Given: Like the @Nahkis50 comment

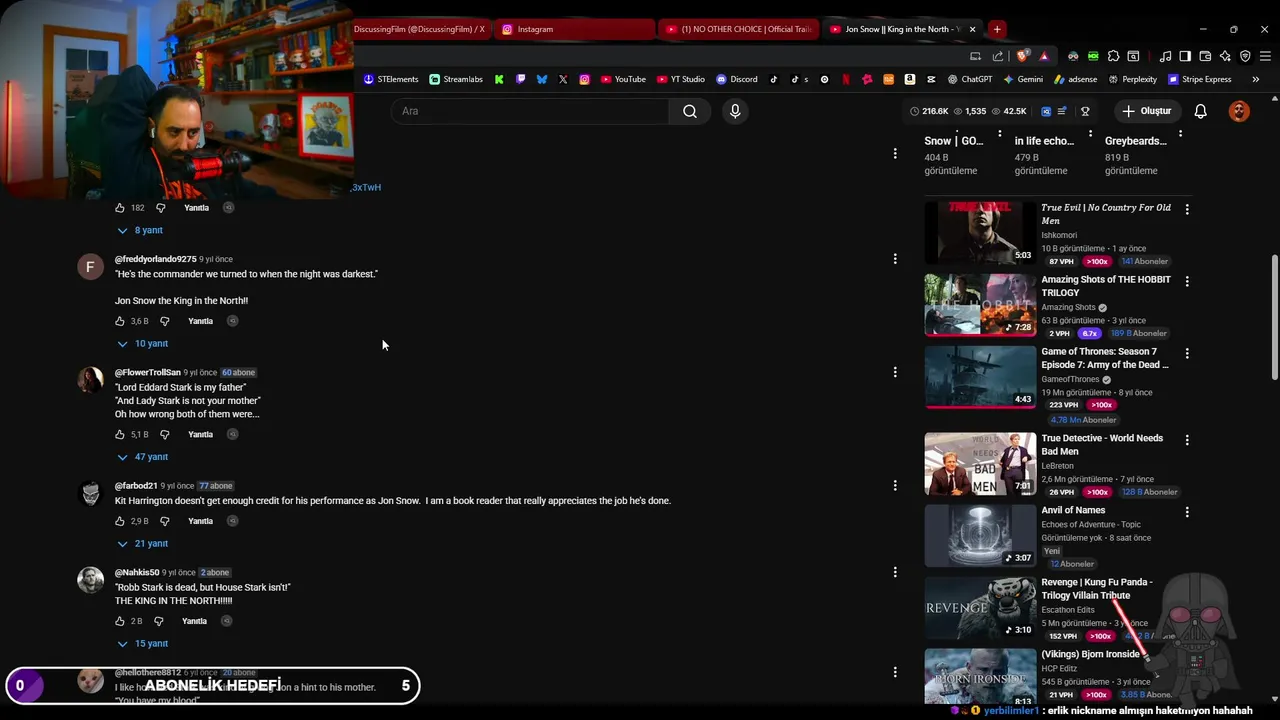Looking at the screenshot, I should click(x=120, y=621).
